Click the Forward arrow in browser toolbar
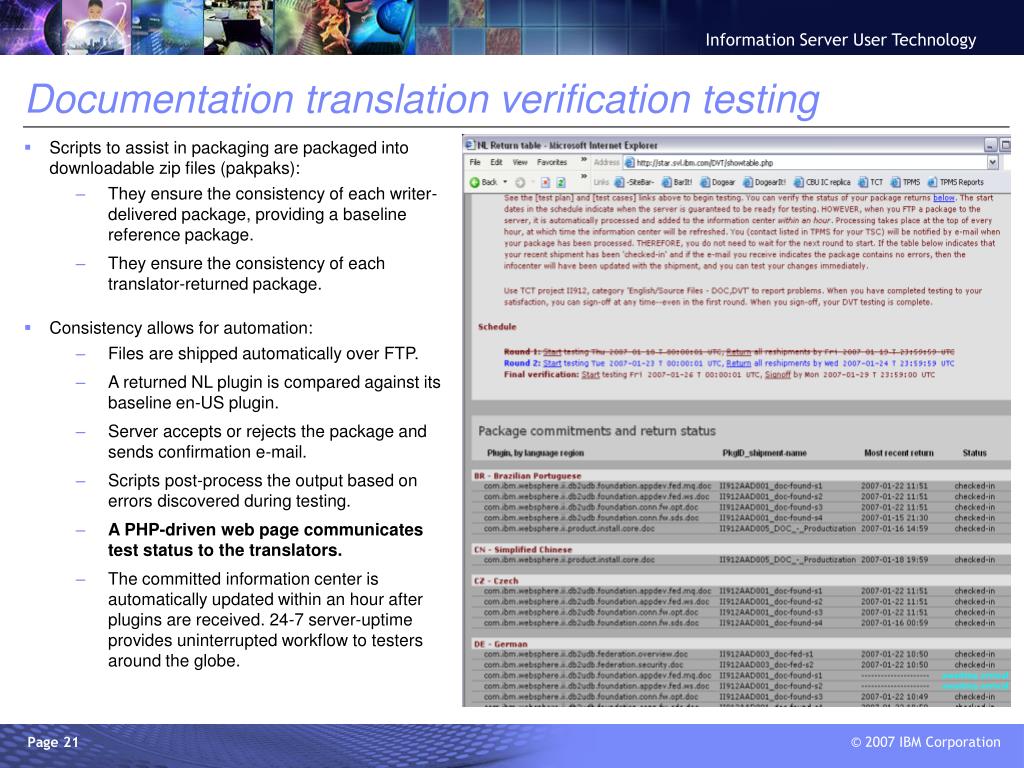The height and width of the screenshot is (768, 1024). pyautogui.click(x=523, y=182)
